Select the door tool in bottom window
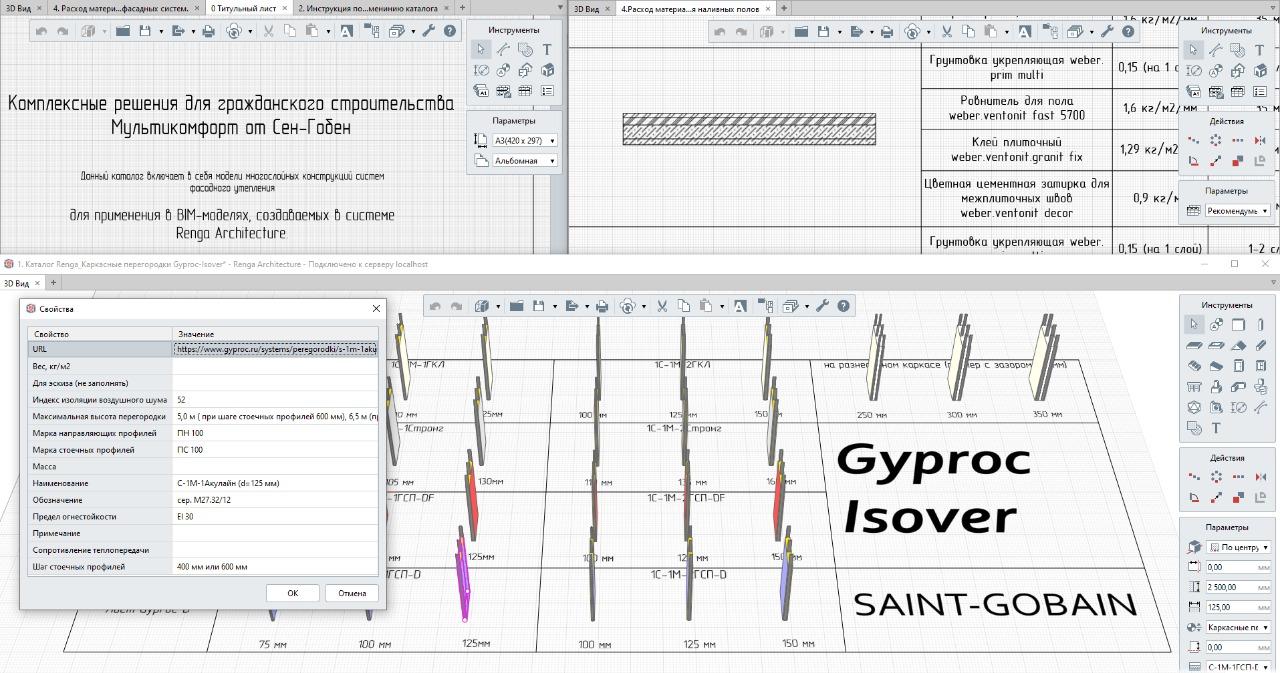The height and width of the screenshot is (673, 1280). (1238, 366)
